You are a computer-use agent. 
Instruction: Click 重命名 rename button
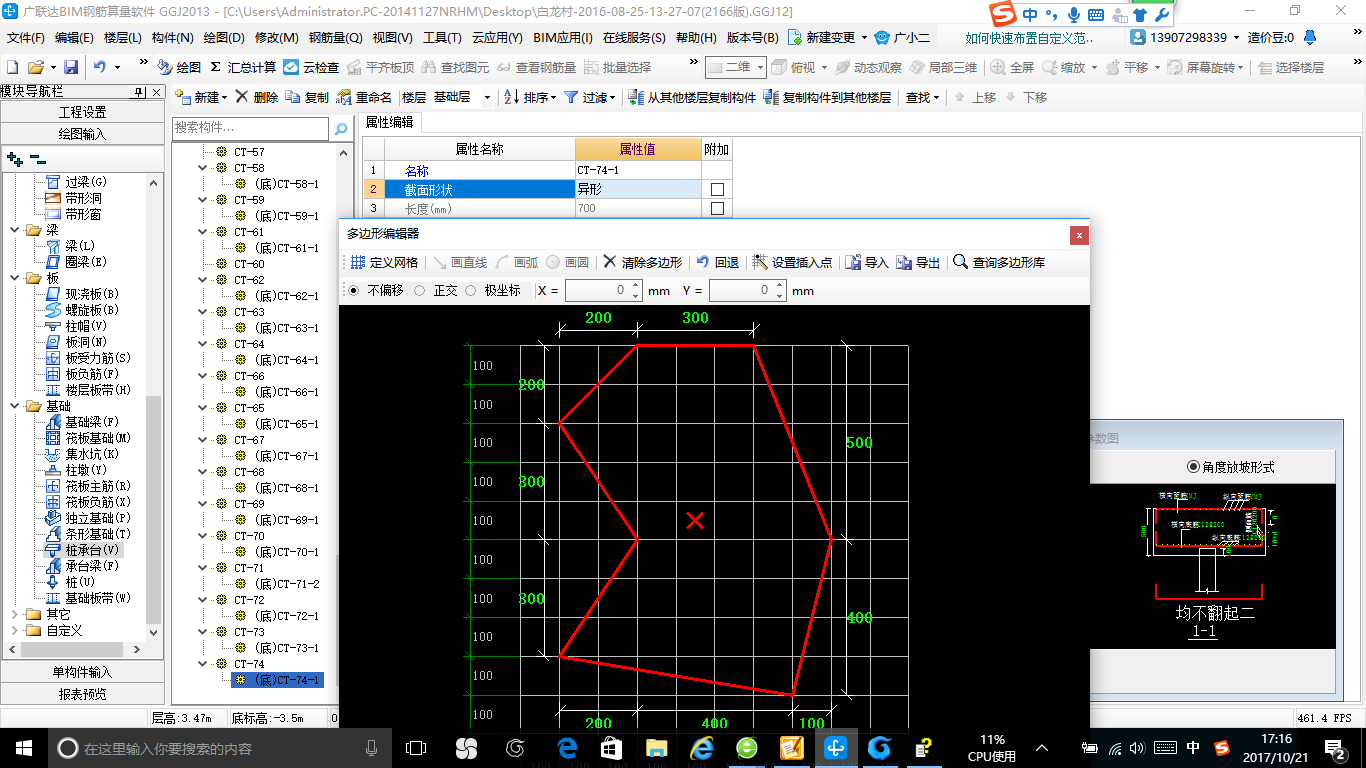pyautogui.click(x=364, y=97)
